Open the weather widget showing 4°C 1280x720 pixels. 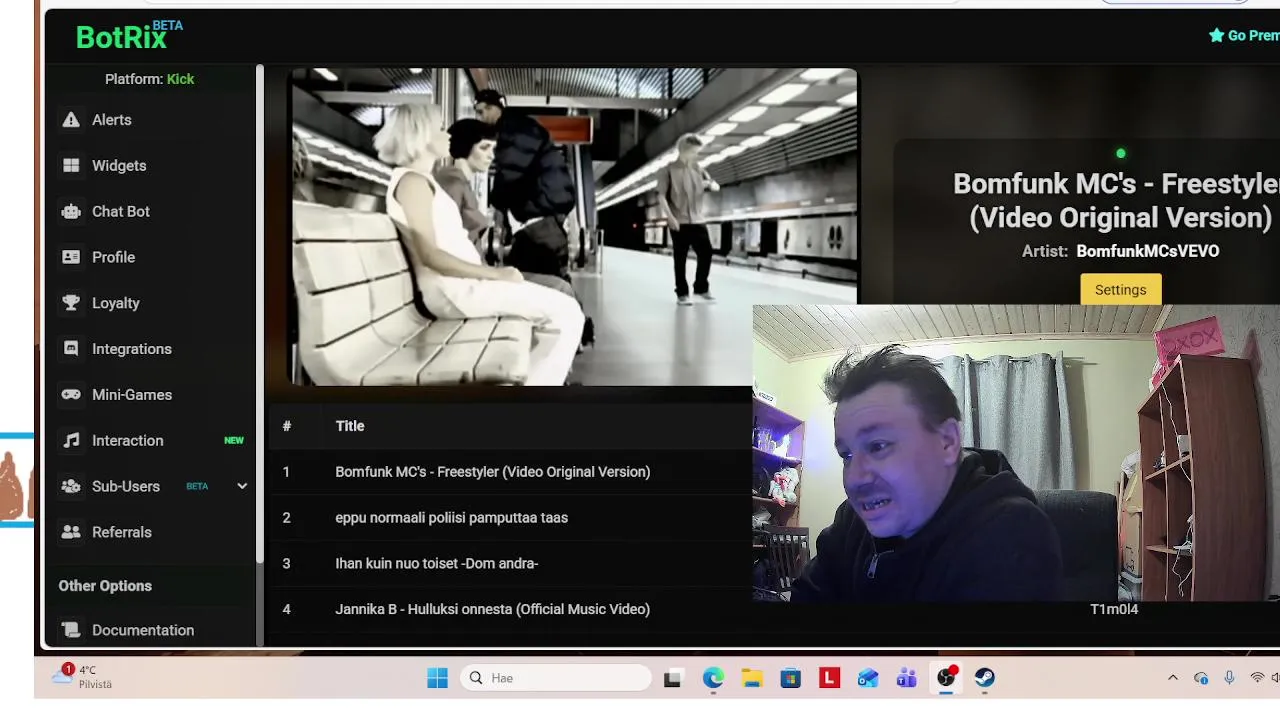[x=84, y=677]
